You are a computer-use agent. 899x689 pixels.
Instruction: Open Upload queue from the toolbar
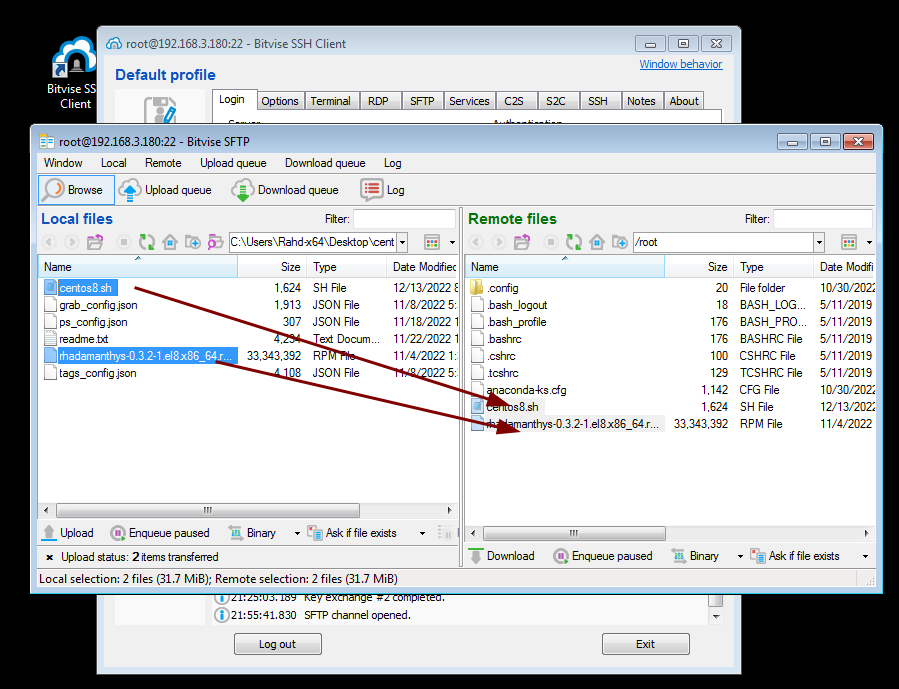(165, 190)
